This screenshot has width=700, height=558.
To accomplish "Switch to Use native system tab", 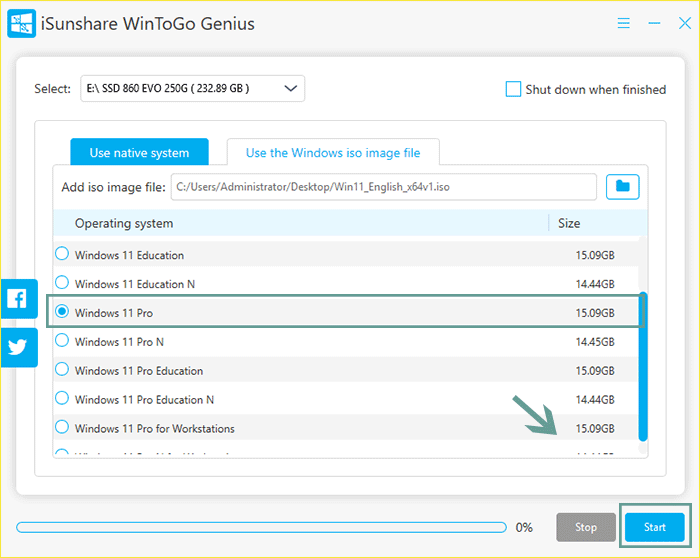I will pos(139,152).
